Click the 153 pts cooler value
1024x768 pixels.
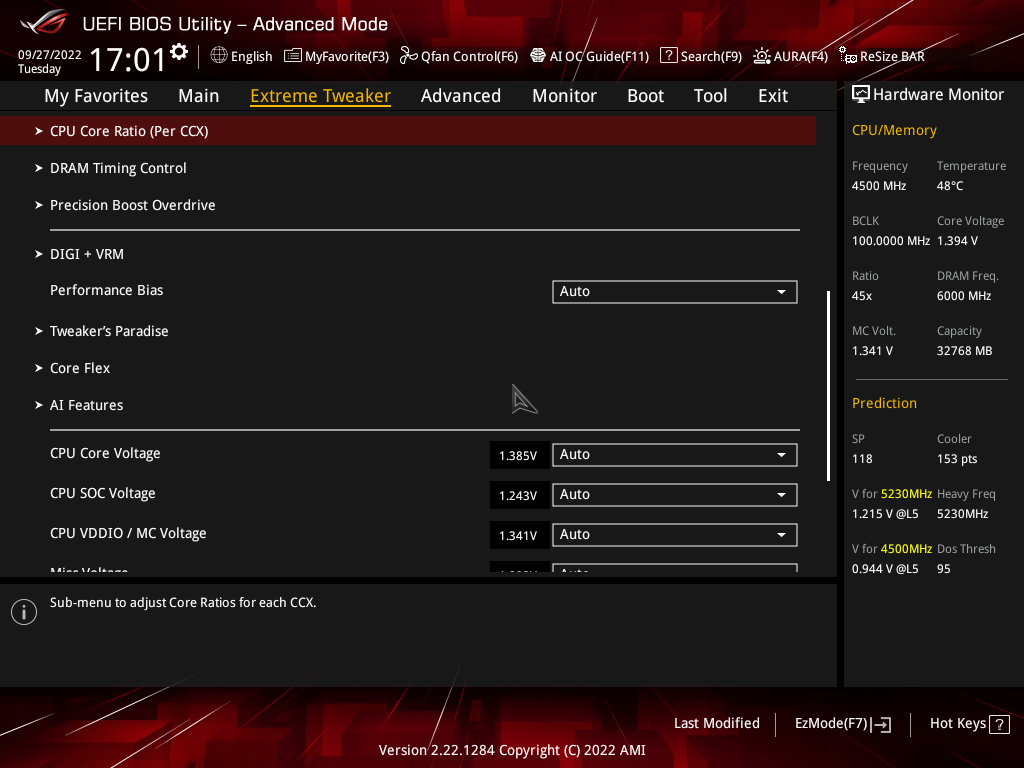[957, 459]
